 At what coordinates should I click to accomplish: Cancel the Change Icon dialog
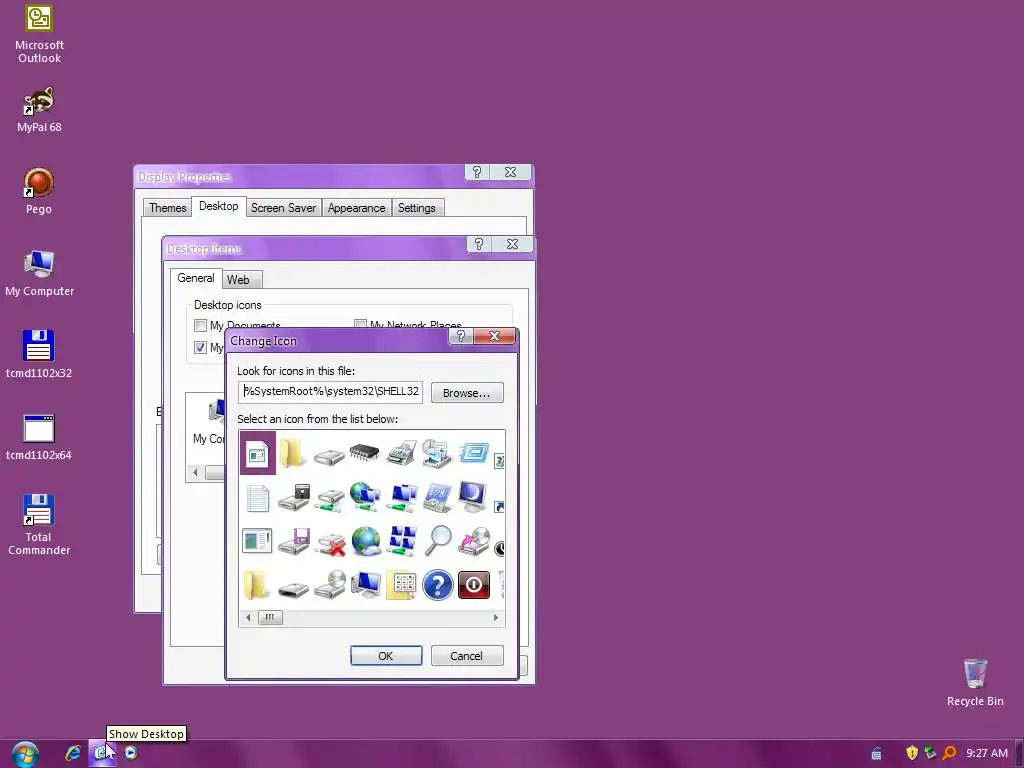467,656
